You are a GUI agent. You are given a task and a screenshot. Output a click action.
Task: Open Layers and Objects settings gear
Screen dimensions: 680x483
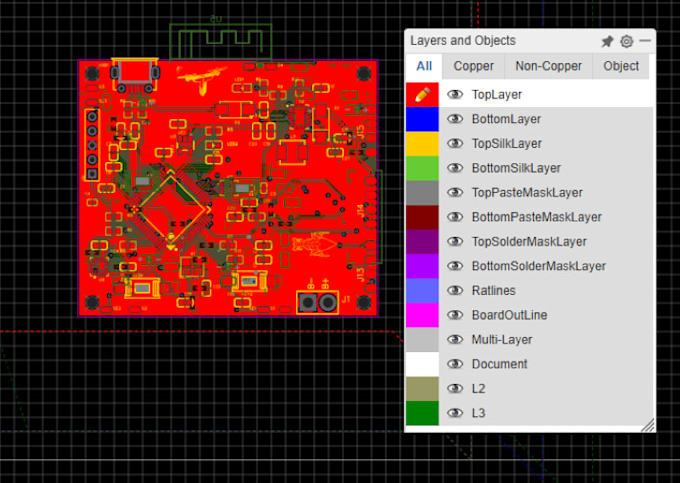click(x=626, y=41)
